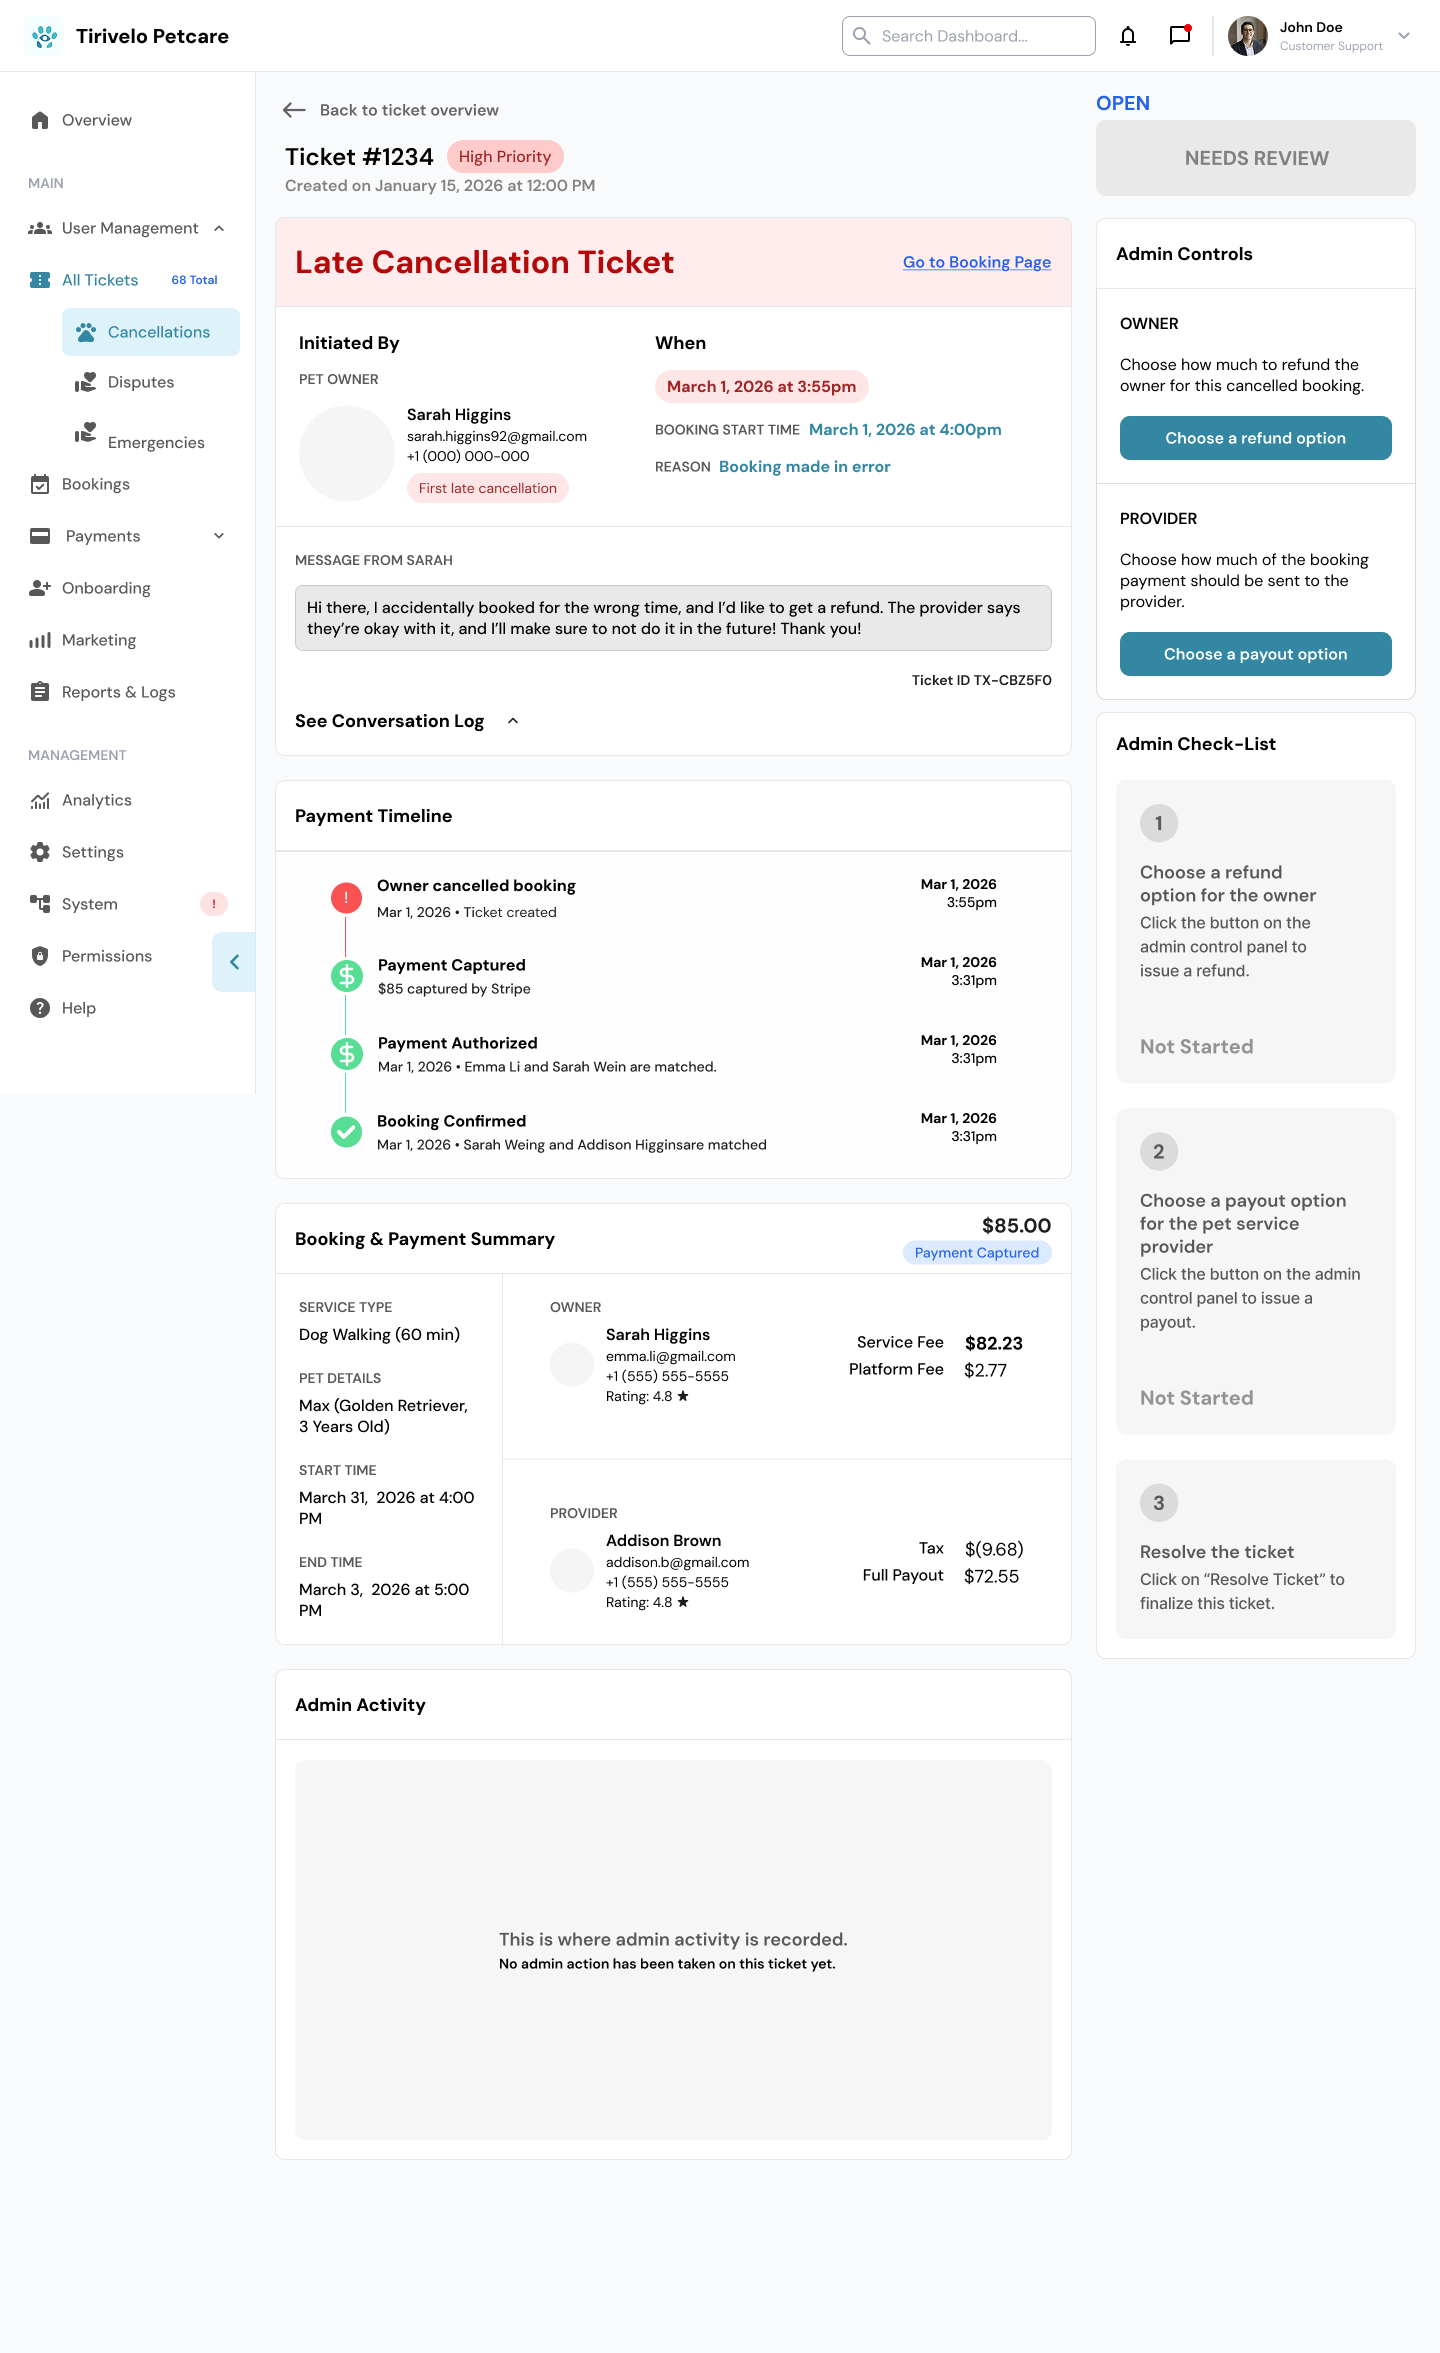Click the Permissions shield icon
This screenshot has height=2353, width=1440.
(40, 956)
